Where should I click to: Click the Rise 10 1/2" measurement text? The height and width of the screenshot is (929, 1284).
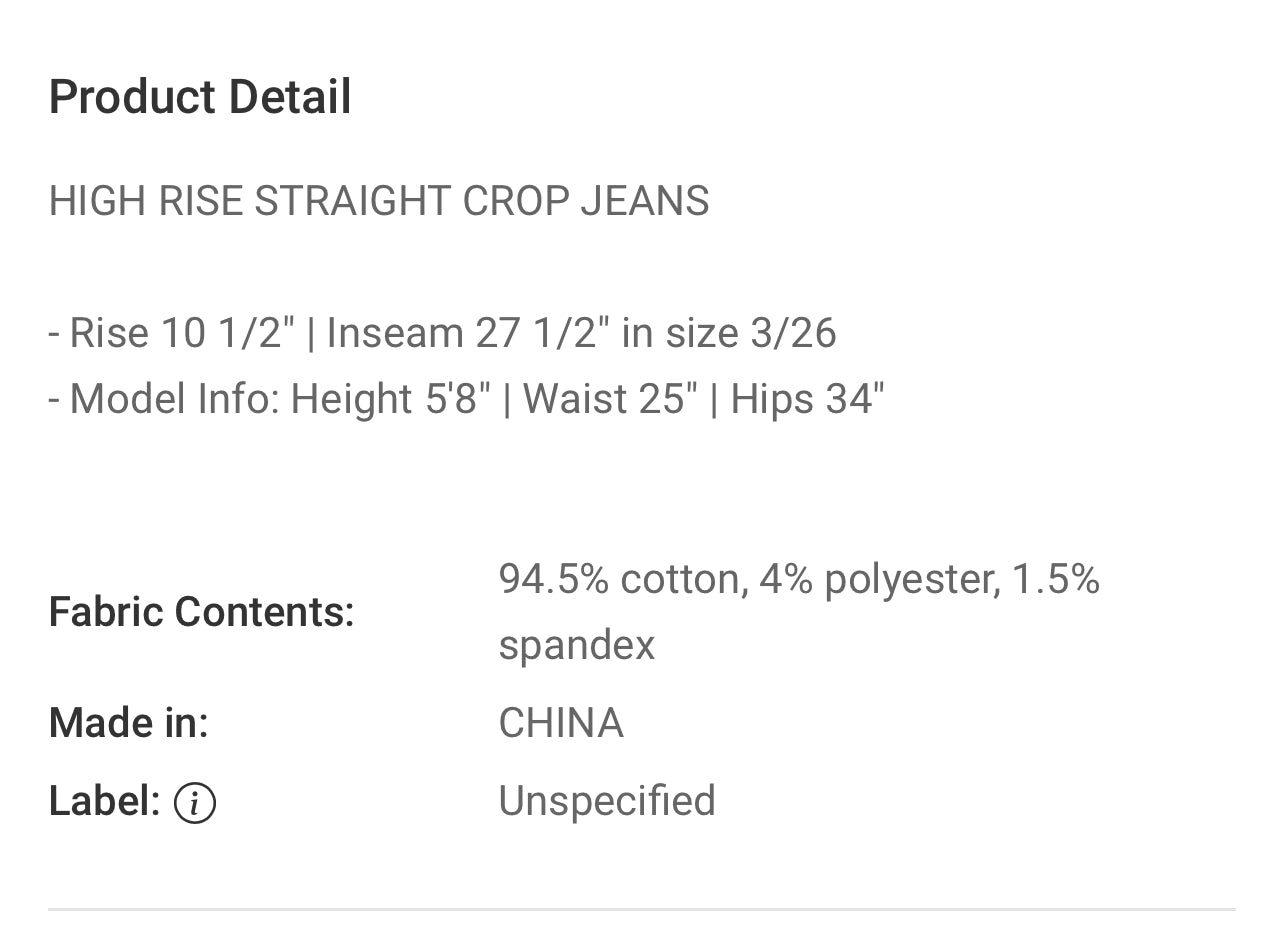coord(178,333)
